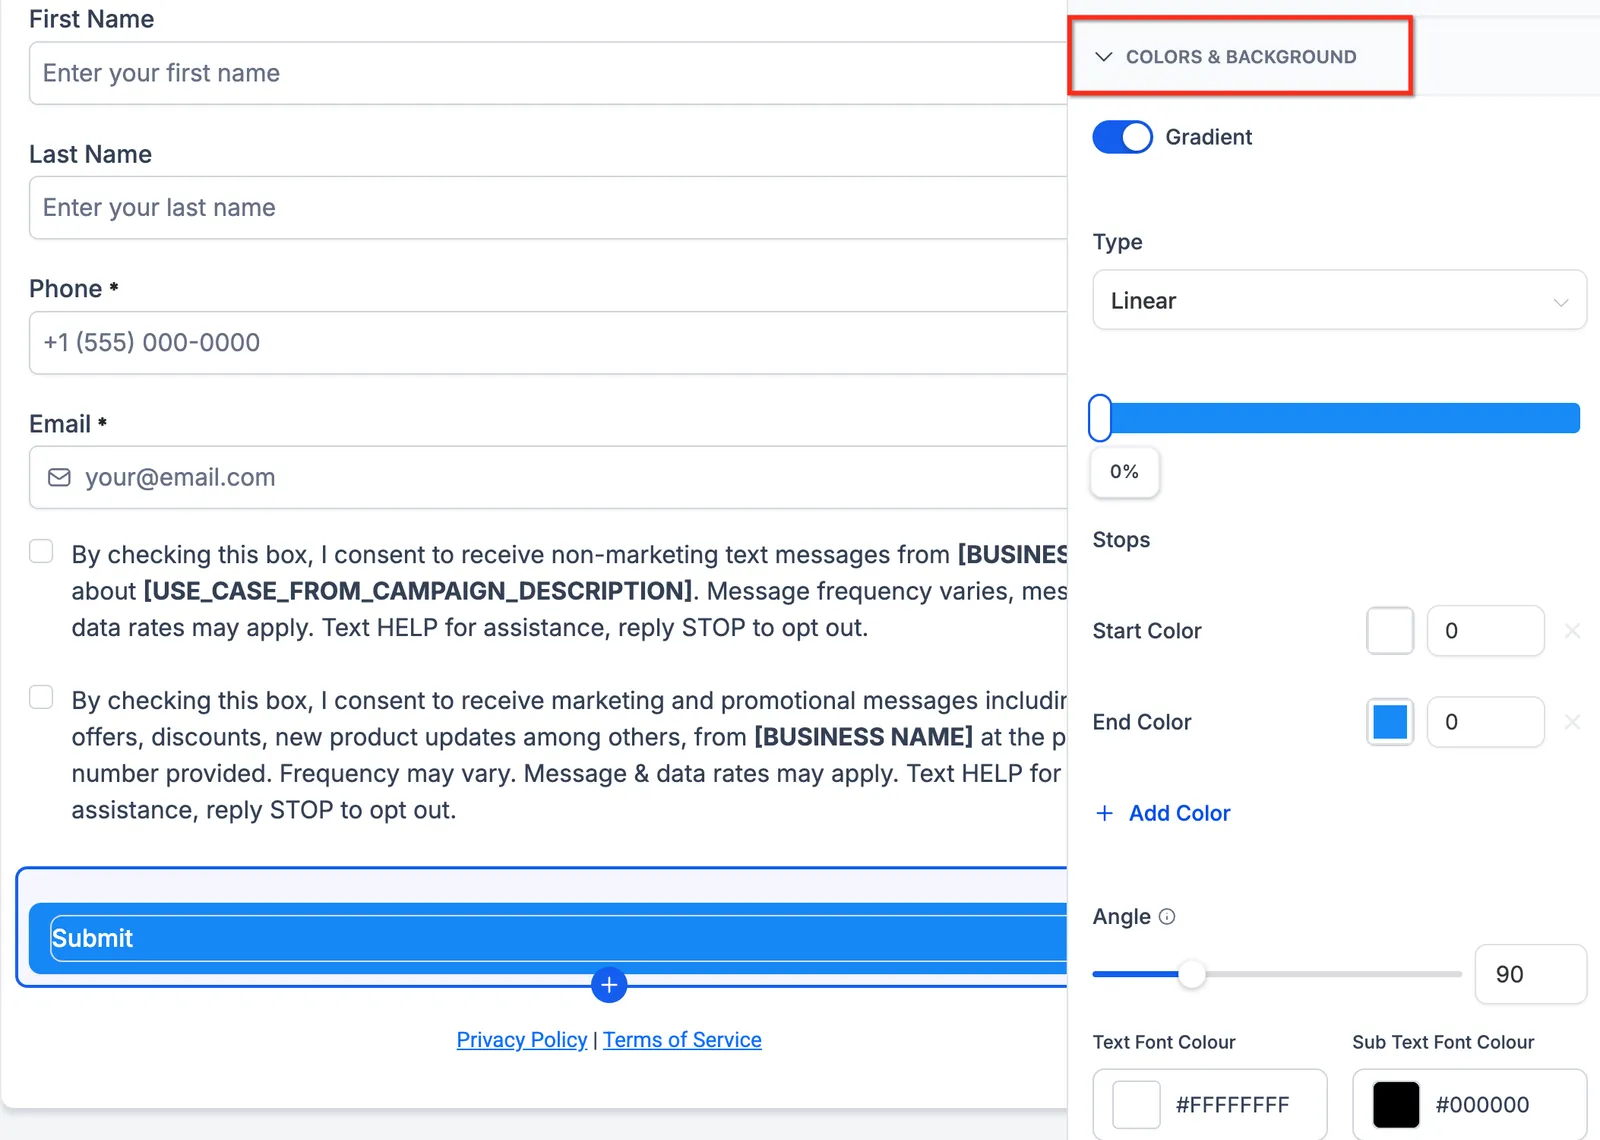The image size is (1600, 1140).
Task: Open the Terms of Service link
Action: pyautogui.click(x=682, y=1040)
